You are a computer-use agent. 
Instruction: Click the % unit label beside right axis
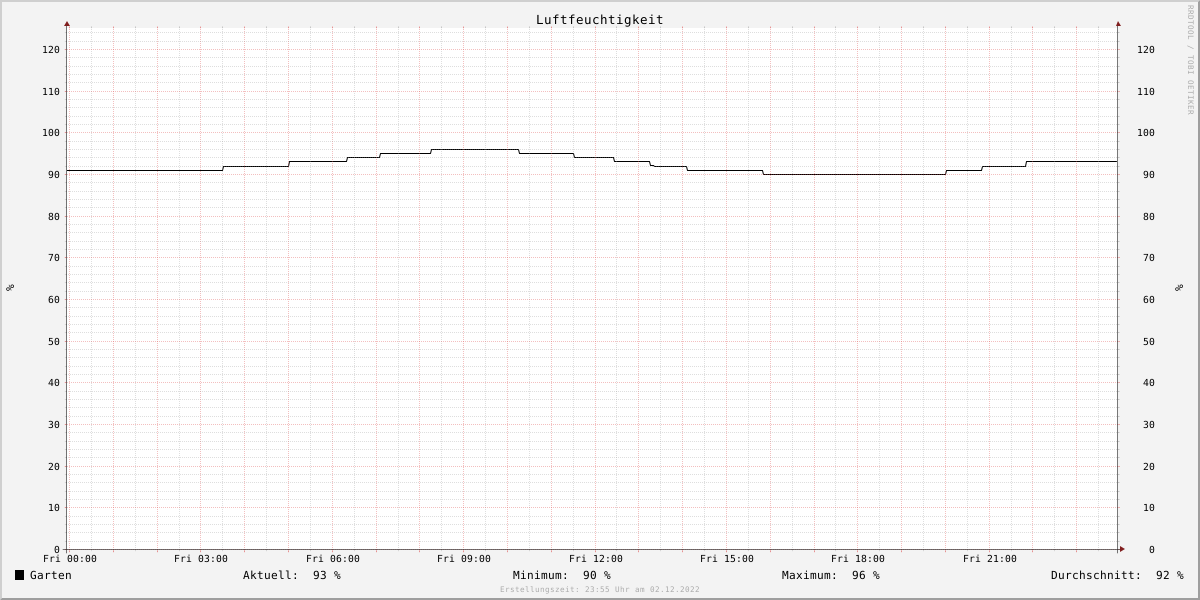1179,288
